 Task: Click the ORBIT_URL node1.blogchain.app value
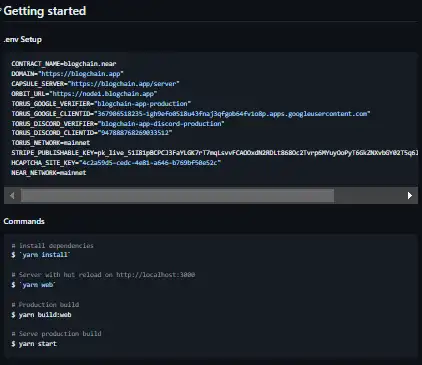(x=103, y=94)
